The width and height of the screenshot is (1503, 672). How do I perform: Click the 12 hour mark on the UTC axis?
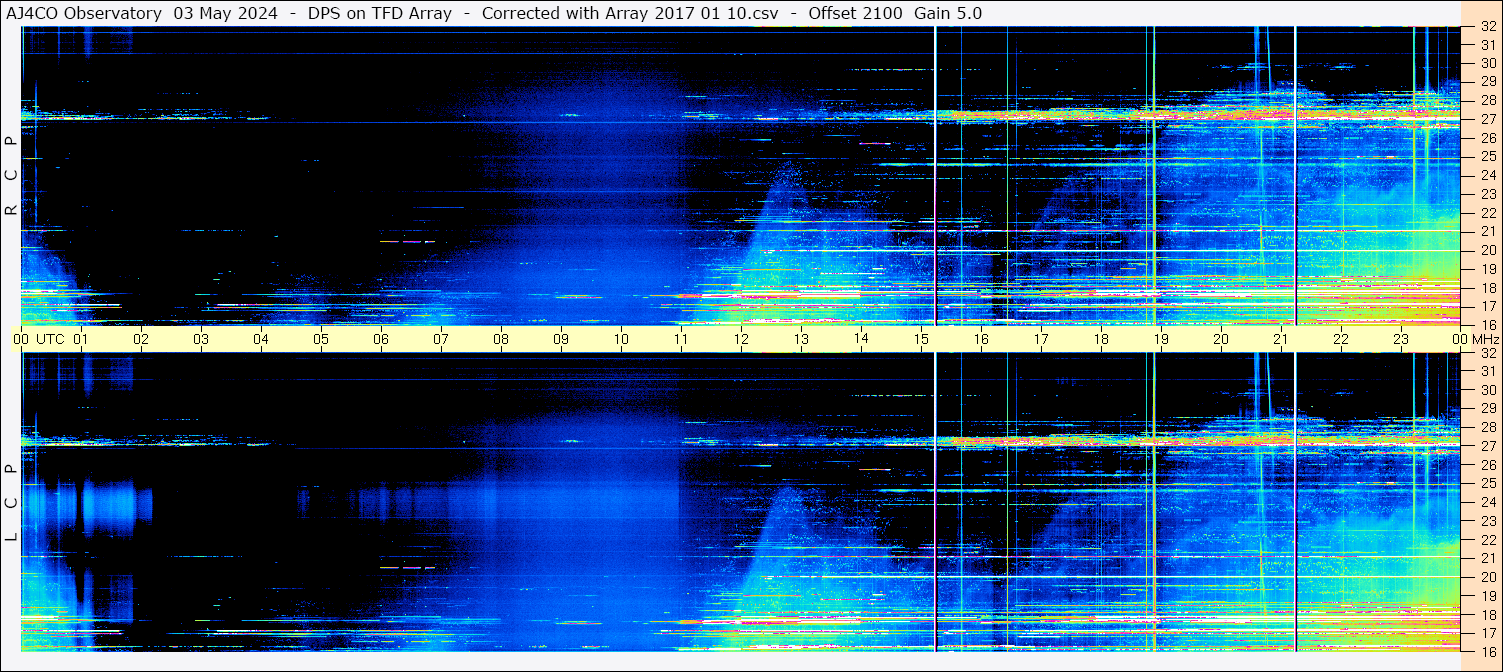click(741, 339)
